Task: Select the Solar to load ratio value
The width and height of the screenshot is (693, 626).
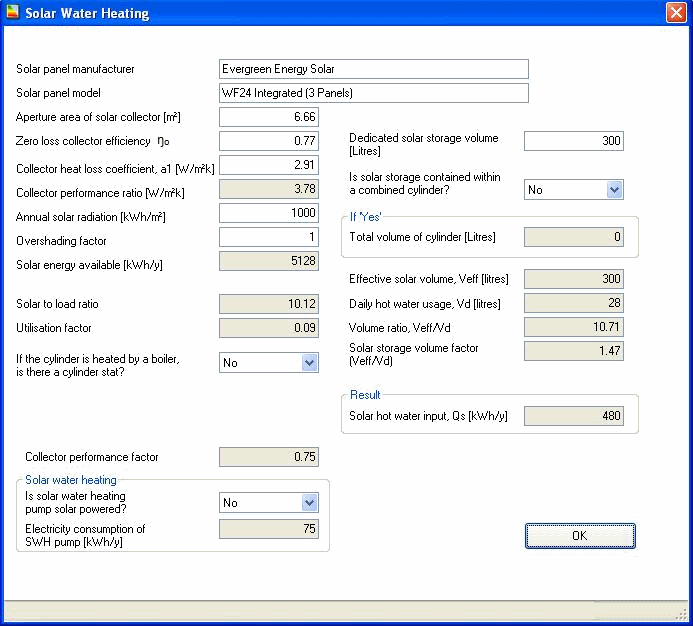Action: (x=269, y=304)
